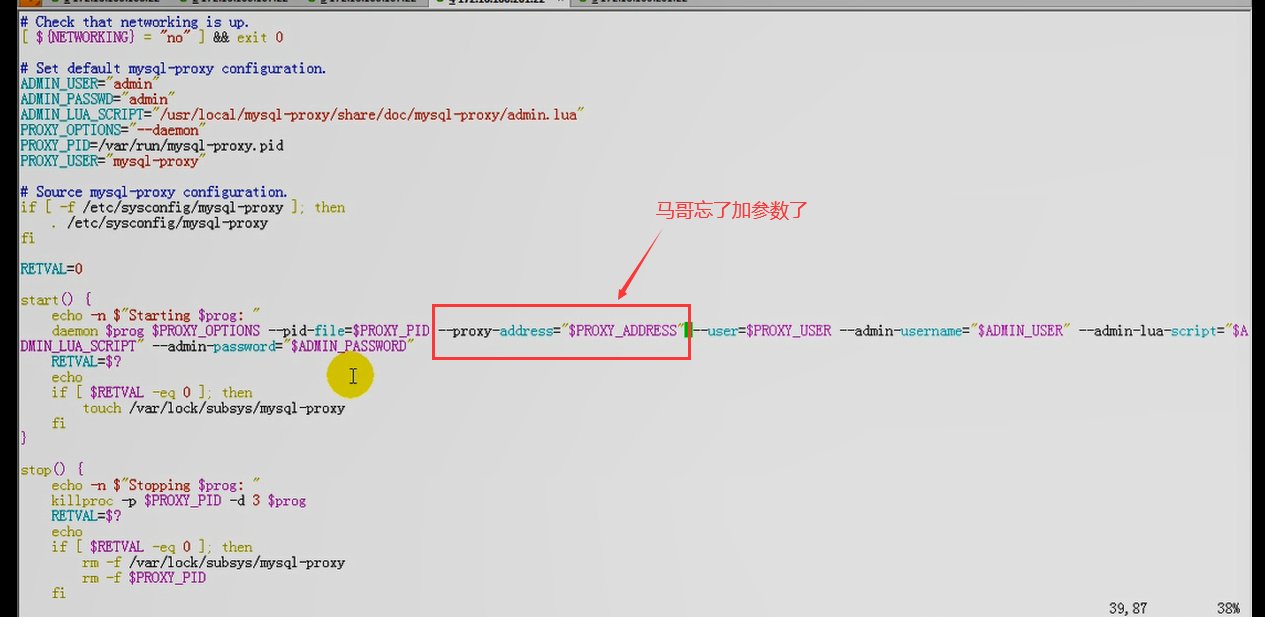Click the comment "# Check that networking is up."

[135, 22]
